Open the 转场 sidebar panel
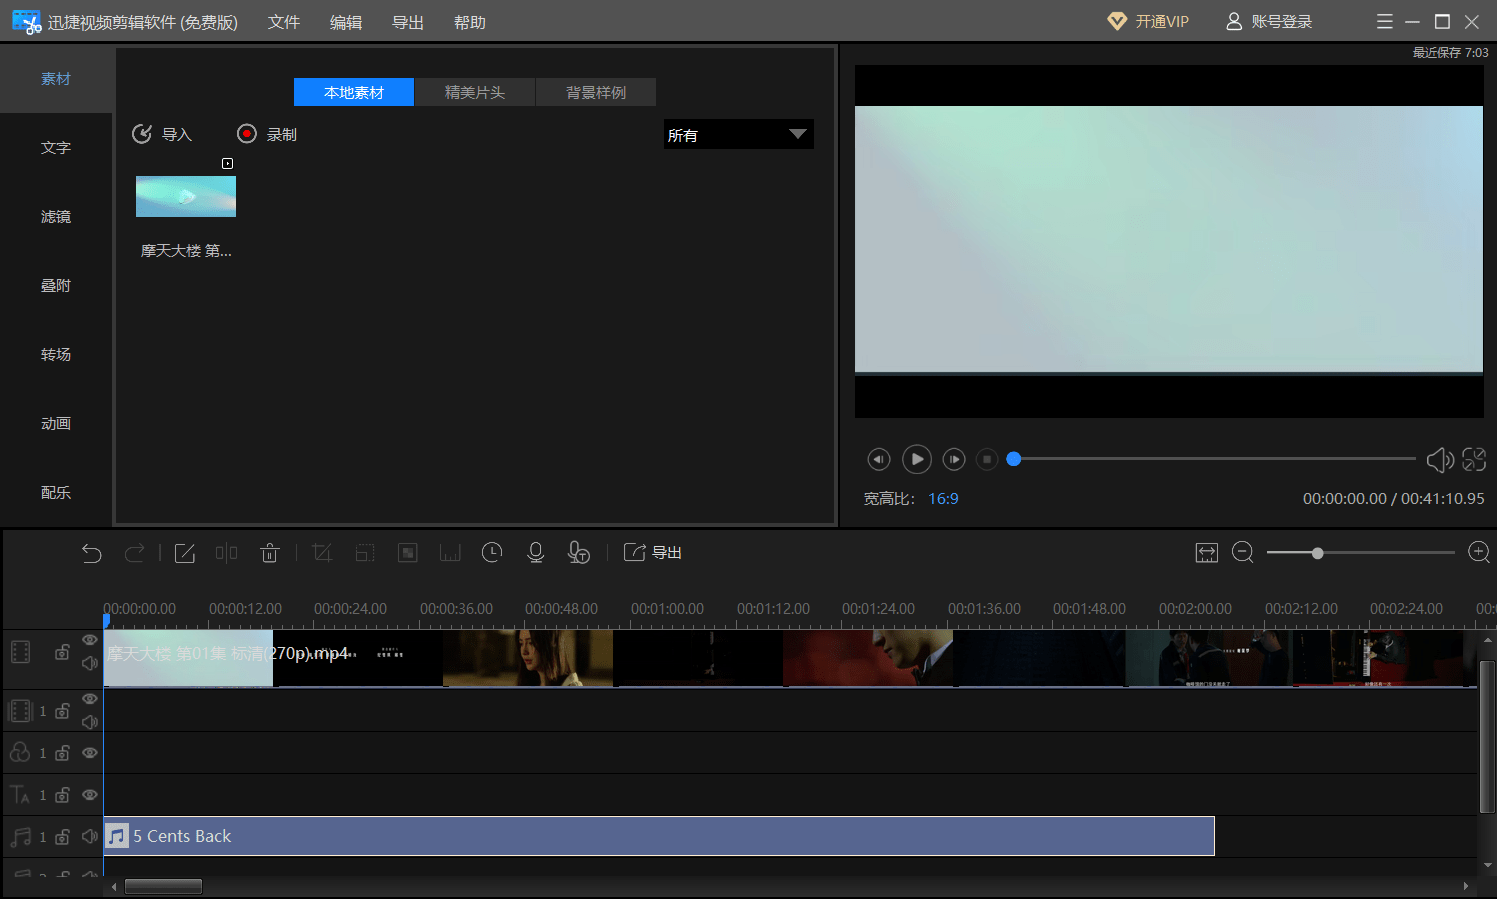This screenshot has width=1497, height=899. tap(56, 355)
